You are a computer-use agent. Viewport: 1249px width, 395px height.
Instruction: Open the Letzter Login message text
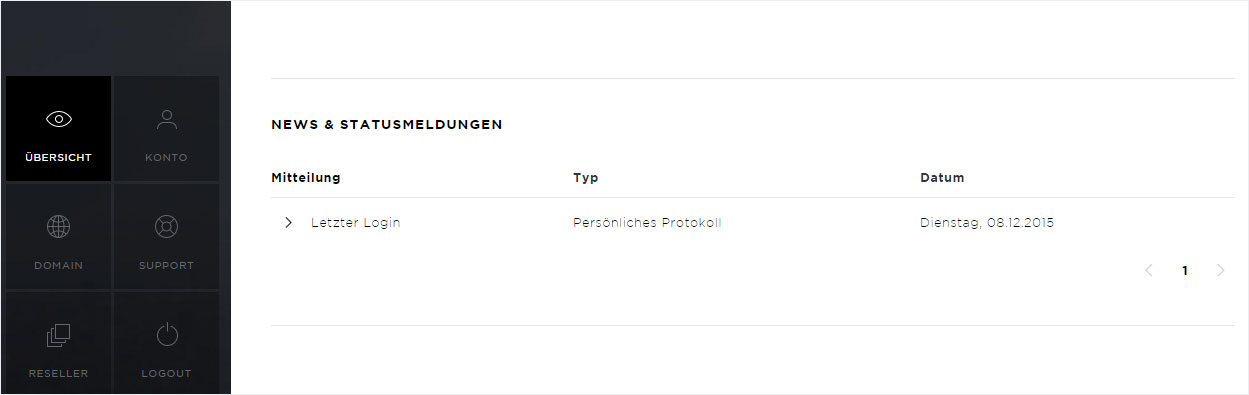point(356,223)
